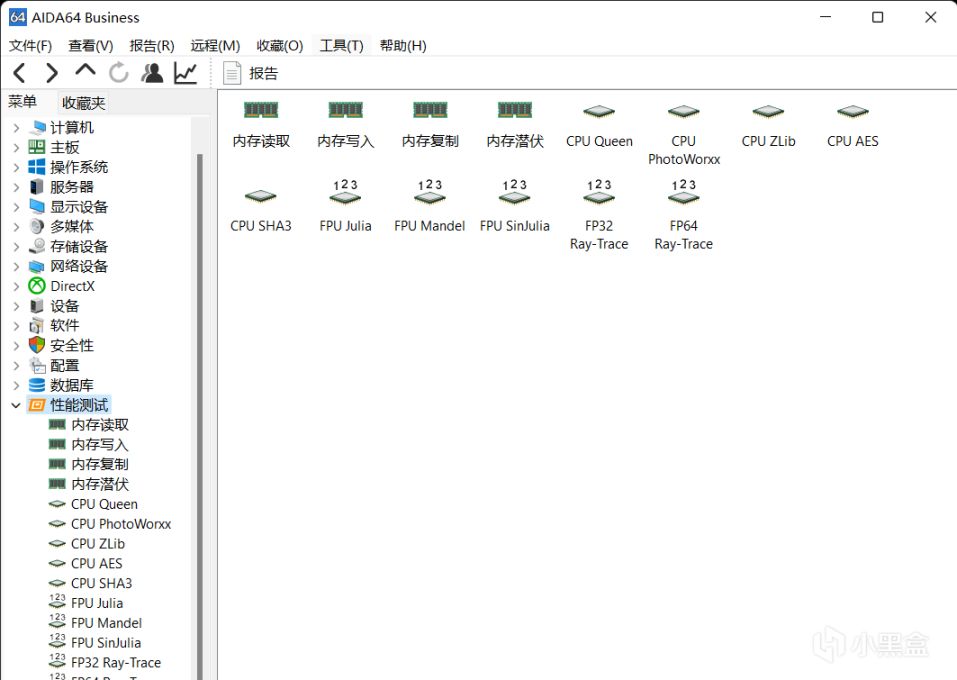Image resolution: width=957 pixels, height=680 pixels.
Task: Select FPU Mandel icon in main pane
Action: pos(430,192)
